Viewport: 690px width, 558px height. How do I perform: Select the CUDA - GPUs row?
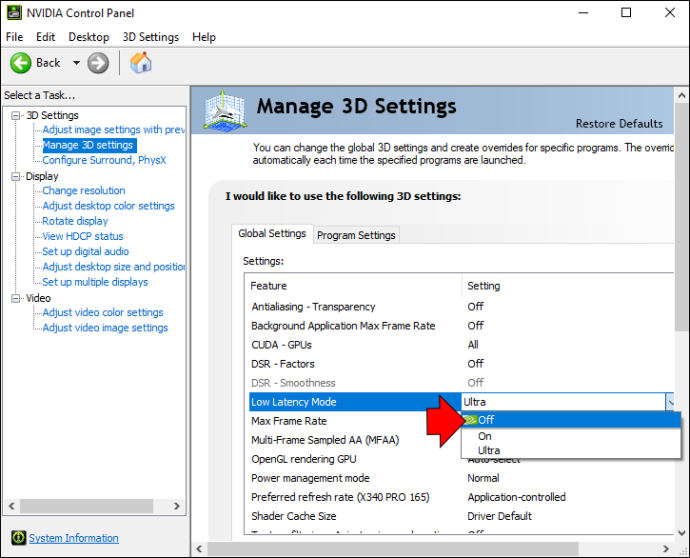click(x=461, y=345)
